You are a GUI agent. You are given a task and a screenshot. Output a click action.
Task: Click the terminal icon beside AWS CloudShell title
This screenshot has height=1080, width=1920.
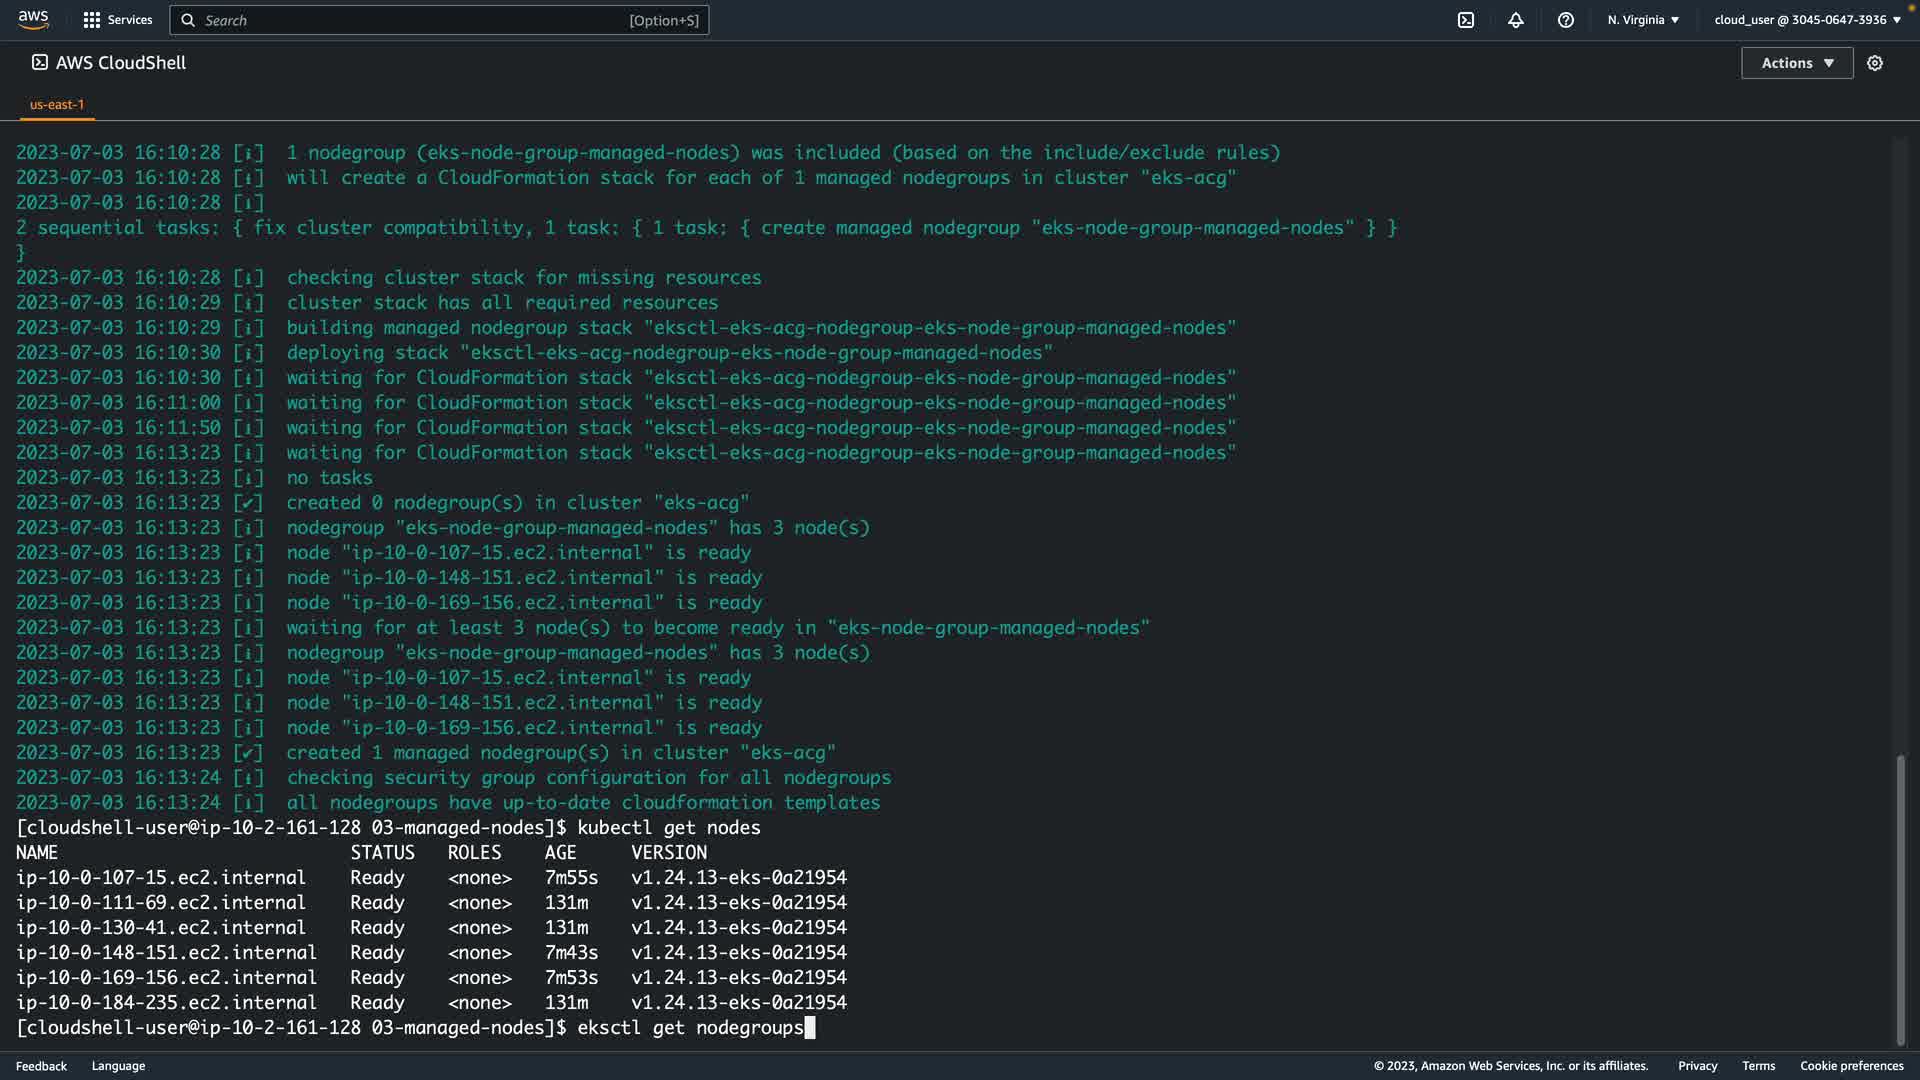tap(40, 62)
